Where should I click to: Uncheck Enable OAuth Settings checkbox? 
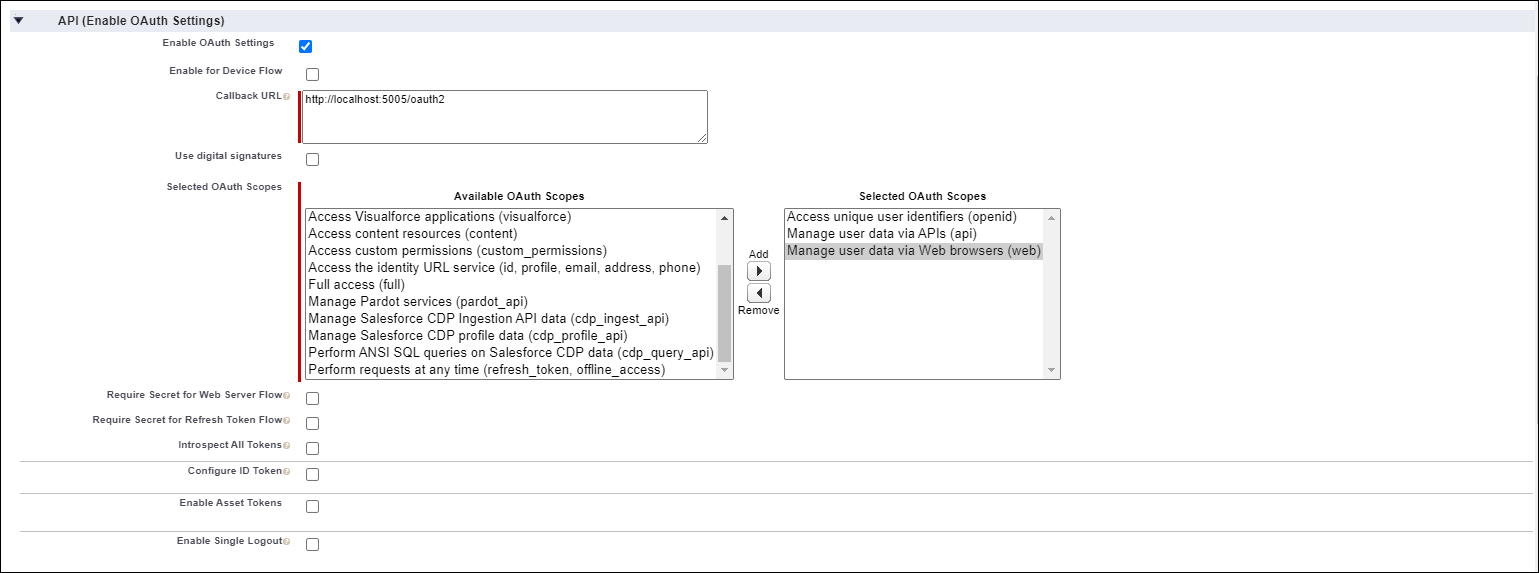(x=306, y=46)
